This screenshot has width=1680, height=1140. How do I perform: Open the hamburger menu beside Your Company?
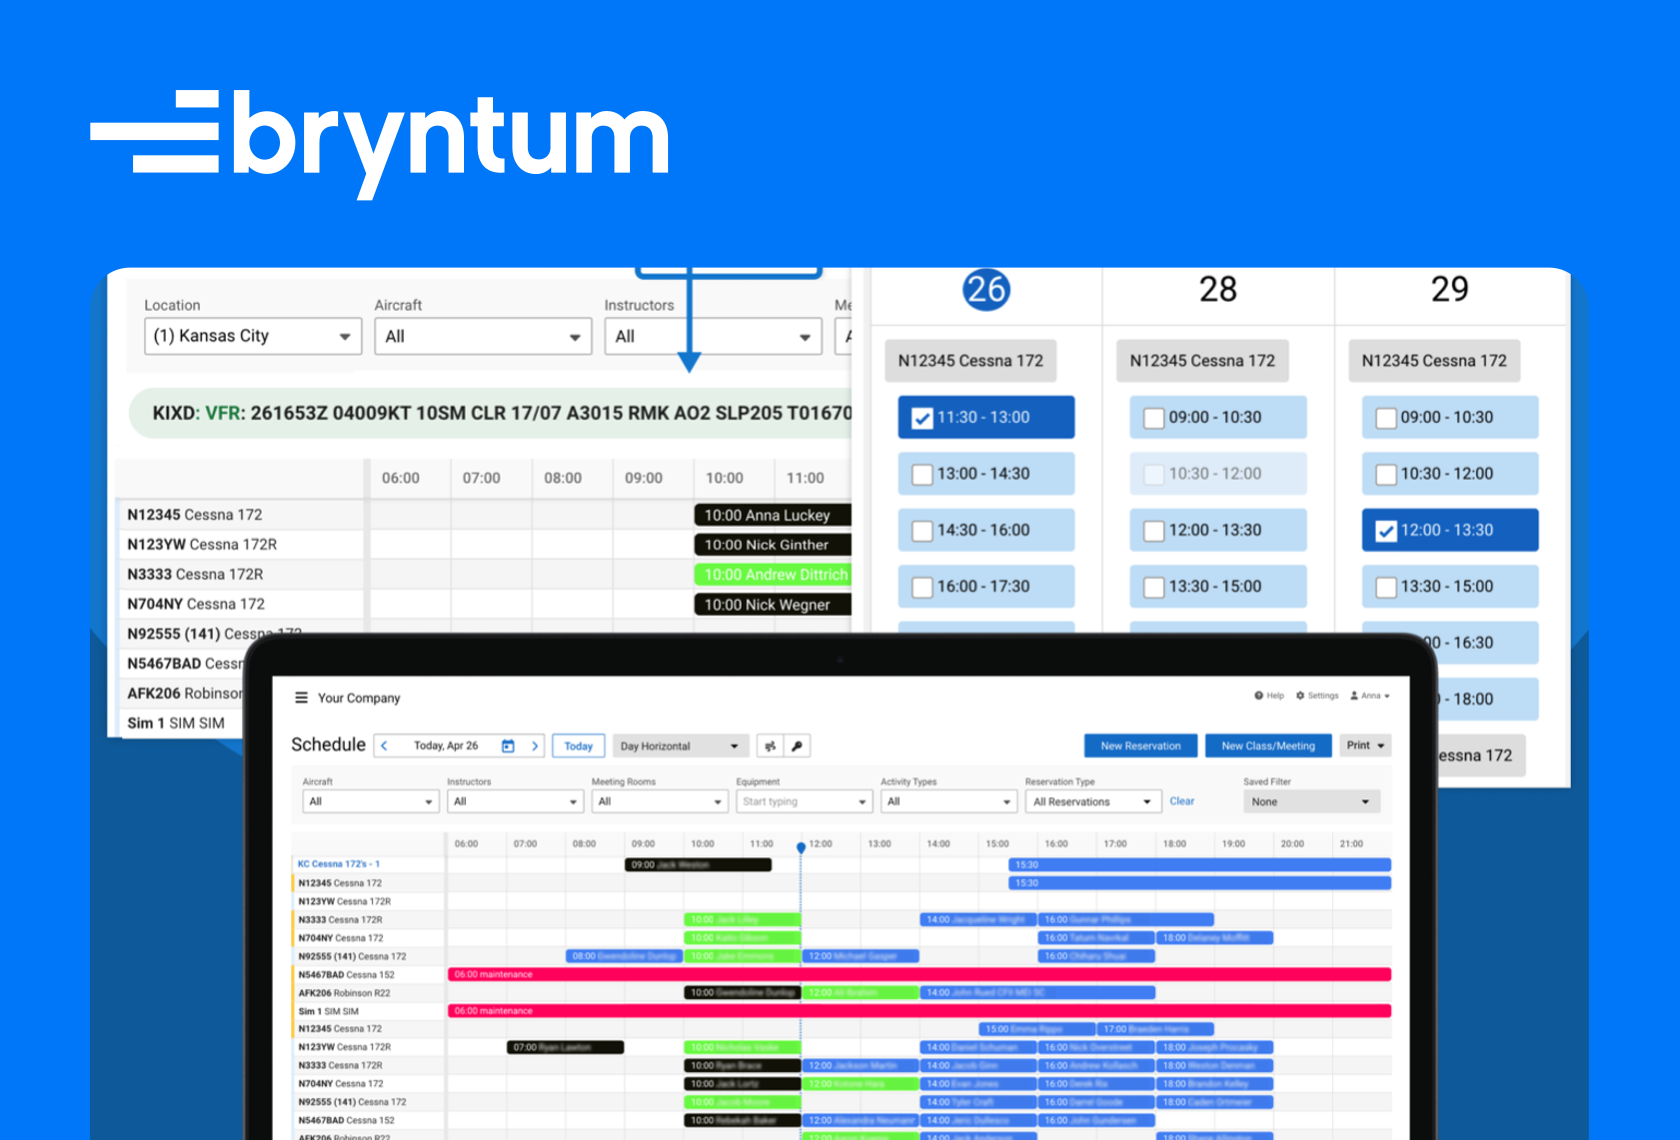tap(301, 698)
